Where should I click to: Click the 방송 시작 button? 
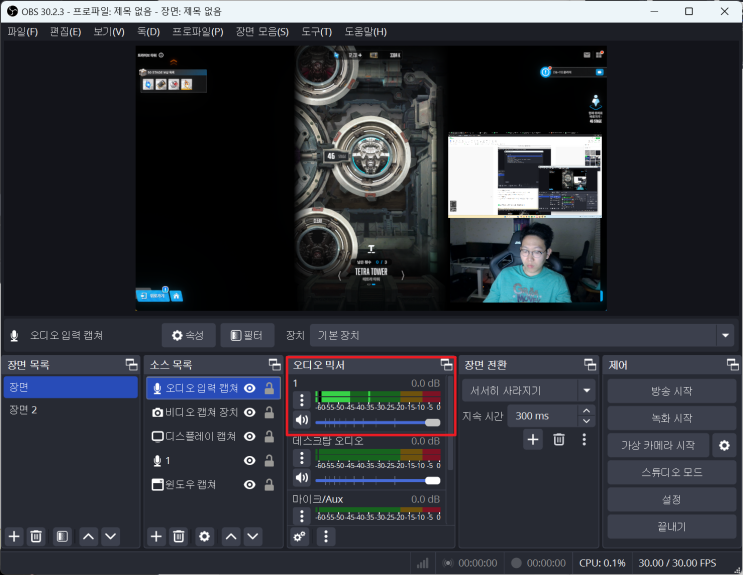point(670,391)
